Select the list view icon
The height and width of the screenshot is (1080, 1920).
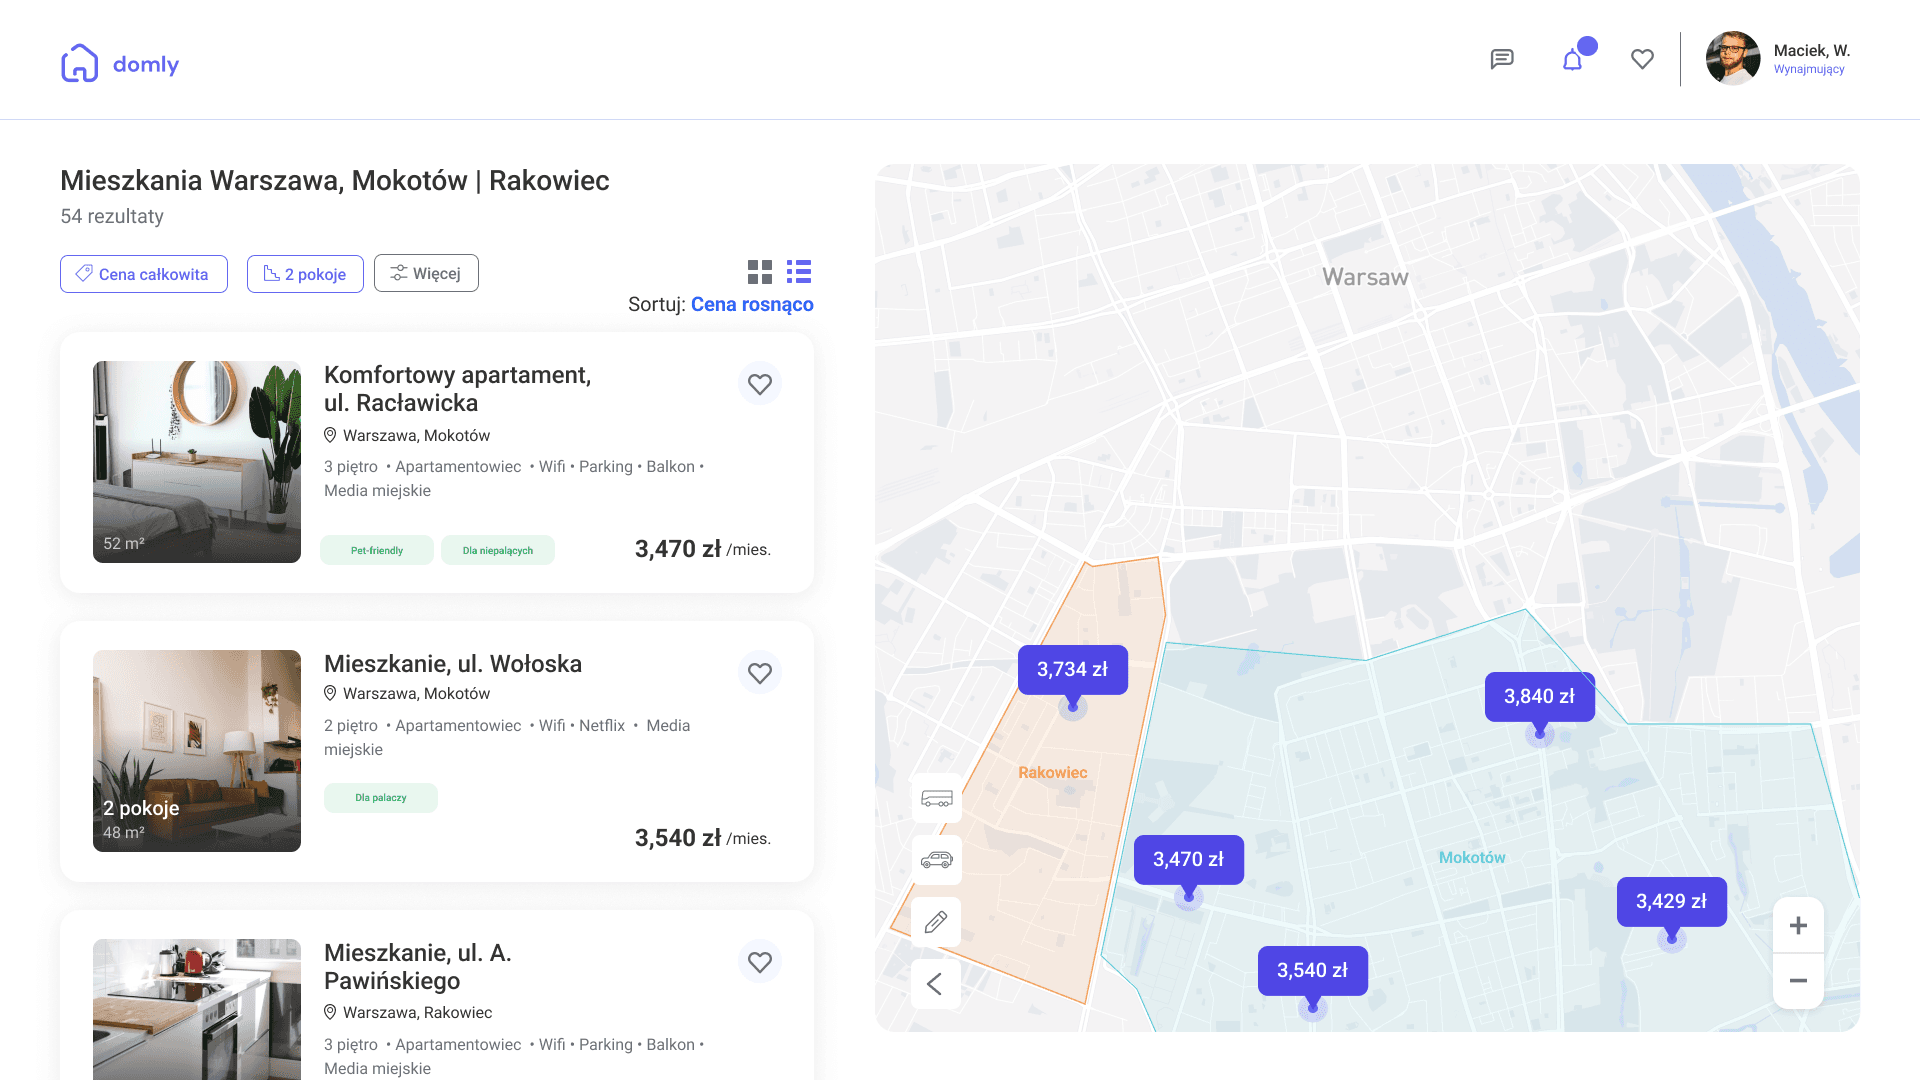click(x=799, y=272)
